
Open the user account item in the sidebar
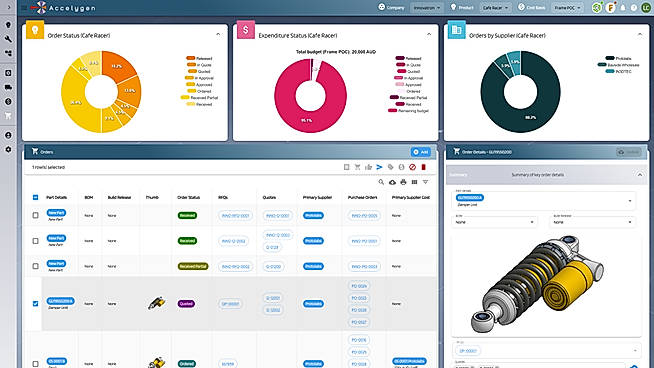[8, 135]
